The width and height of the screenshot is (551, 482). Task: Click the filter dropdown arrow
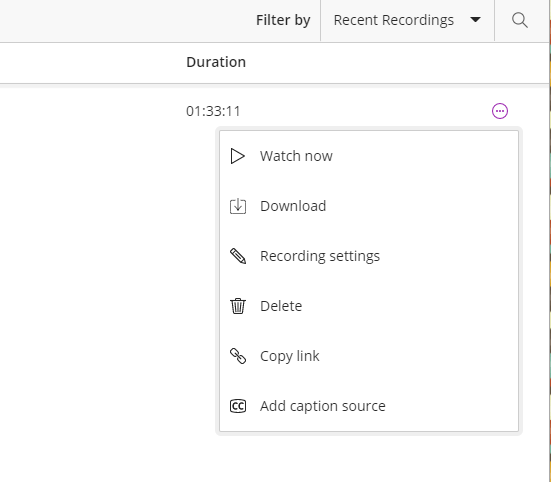point(475,20)
